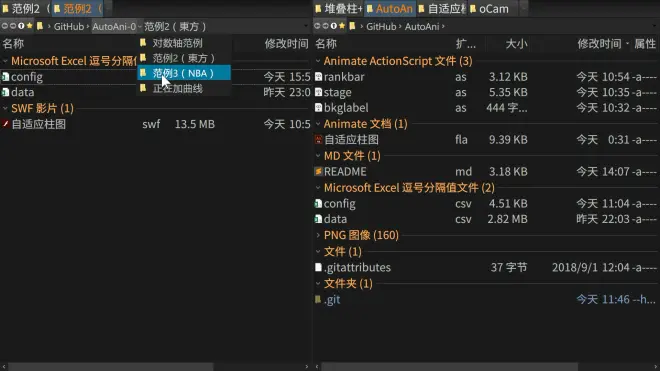The height and width of the screenshot is (371, 660).
Task: Open left address bar history dropdown arrow
Action: 306,26
